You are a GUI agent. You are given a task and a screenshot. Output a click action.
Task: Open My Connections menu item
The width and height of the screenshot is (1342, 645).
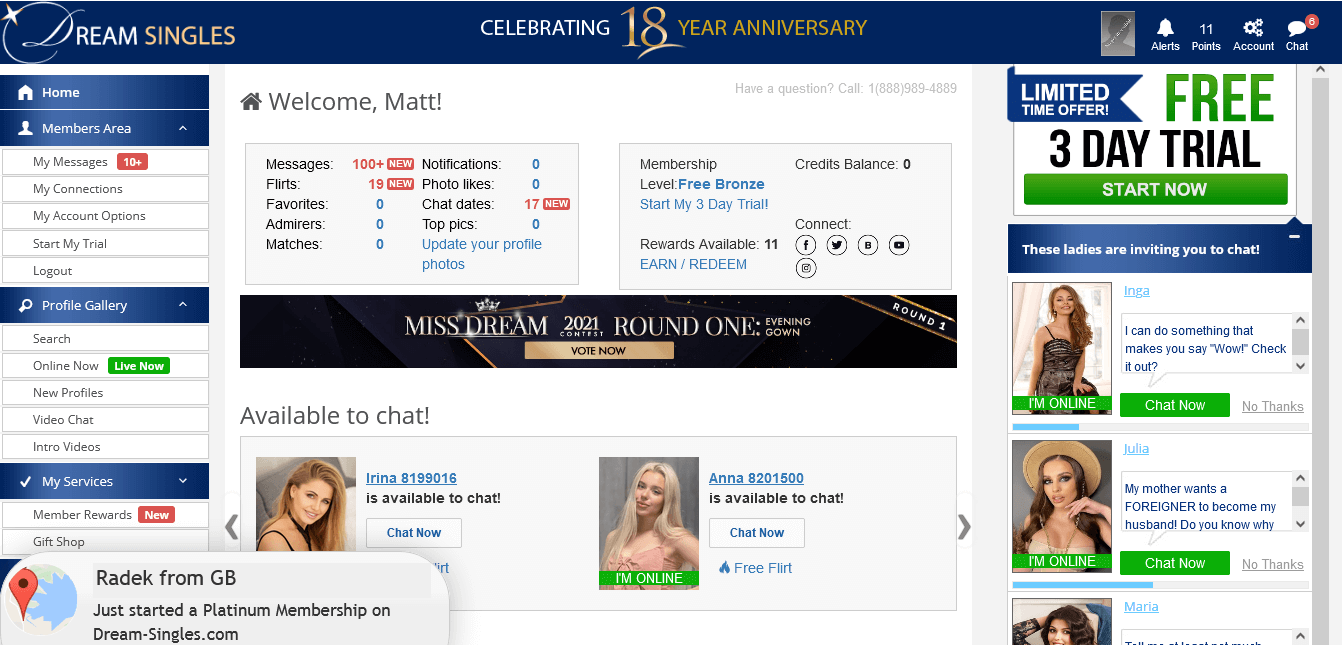(106, 189)
